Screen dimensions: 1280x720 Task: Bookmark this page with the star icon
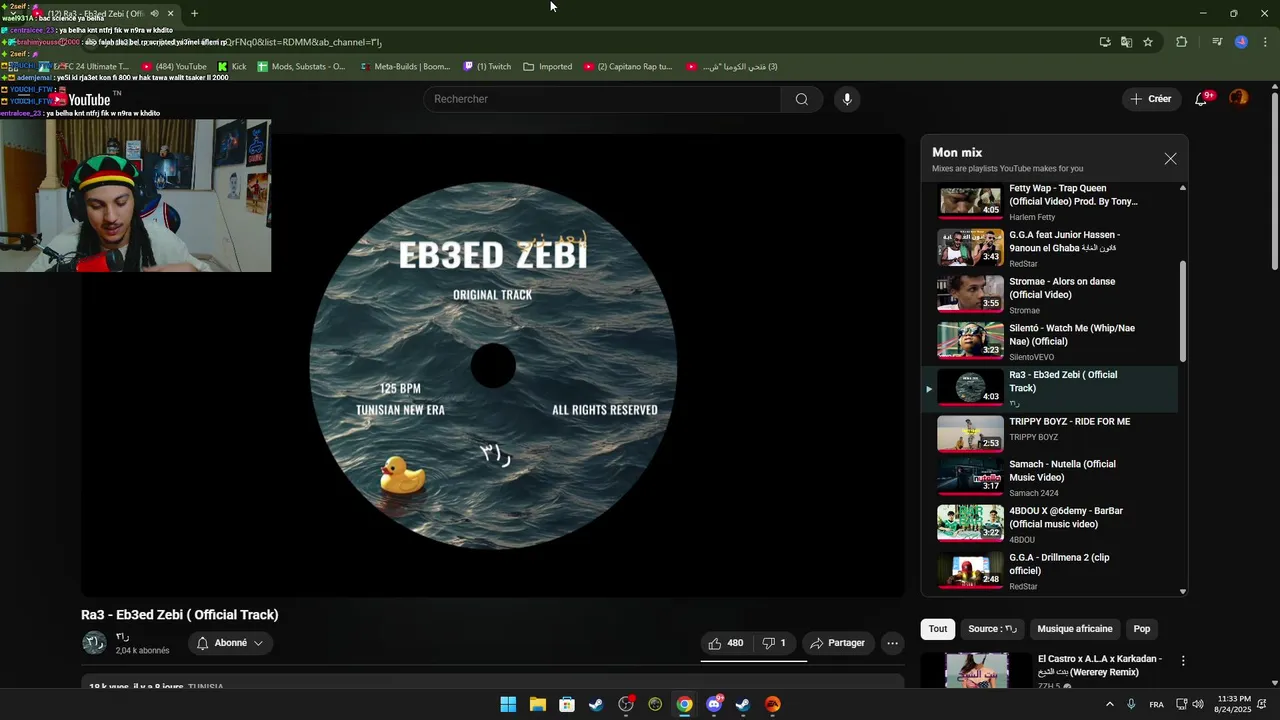(x=1148, y=42)
